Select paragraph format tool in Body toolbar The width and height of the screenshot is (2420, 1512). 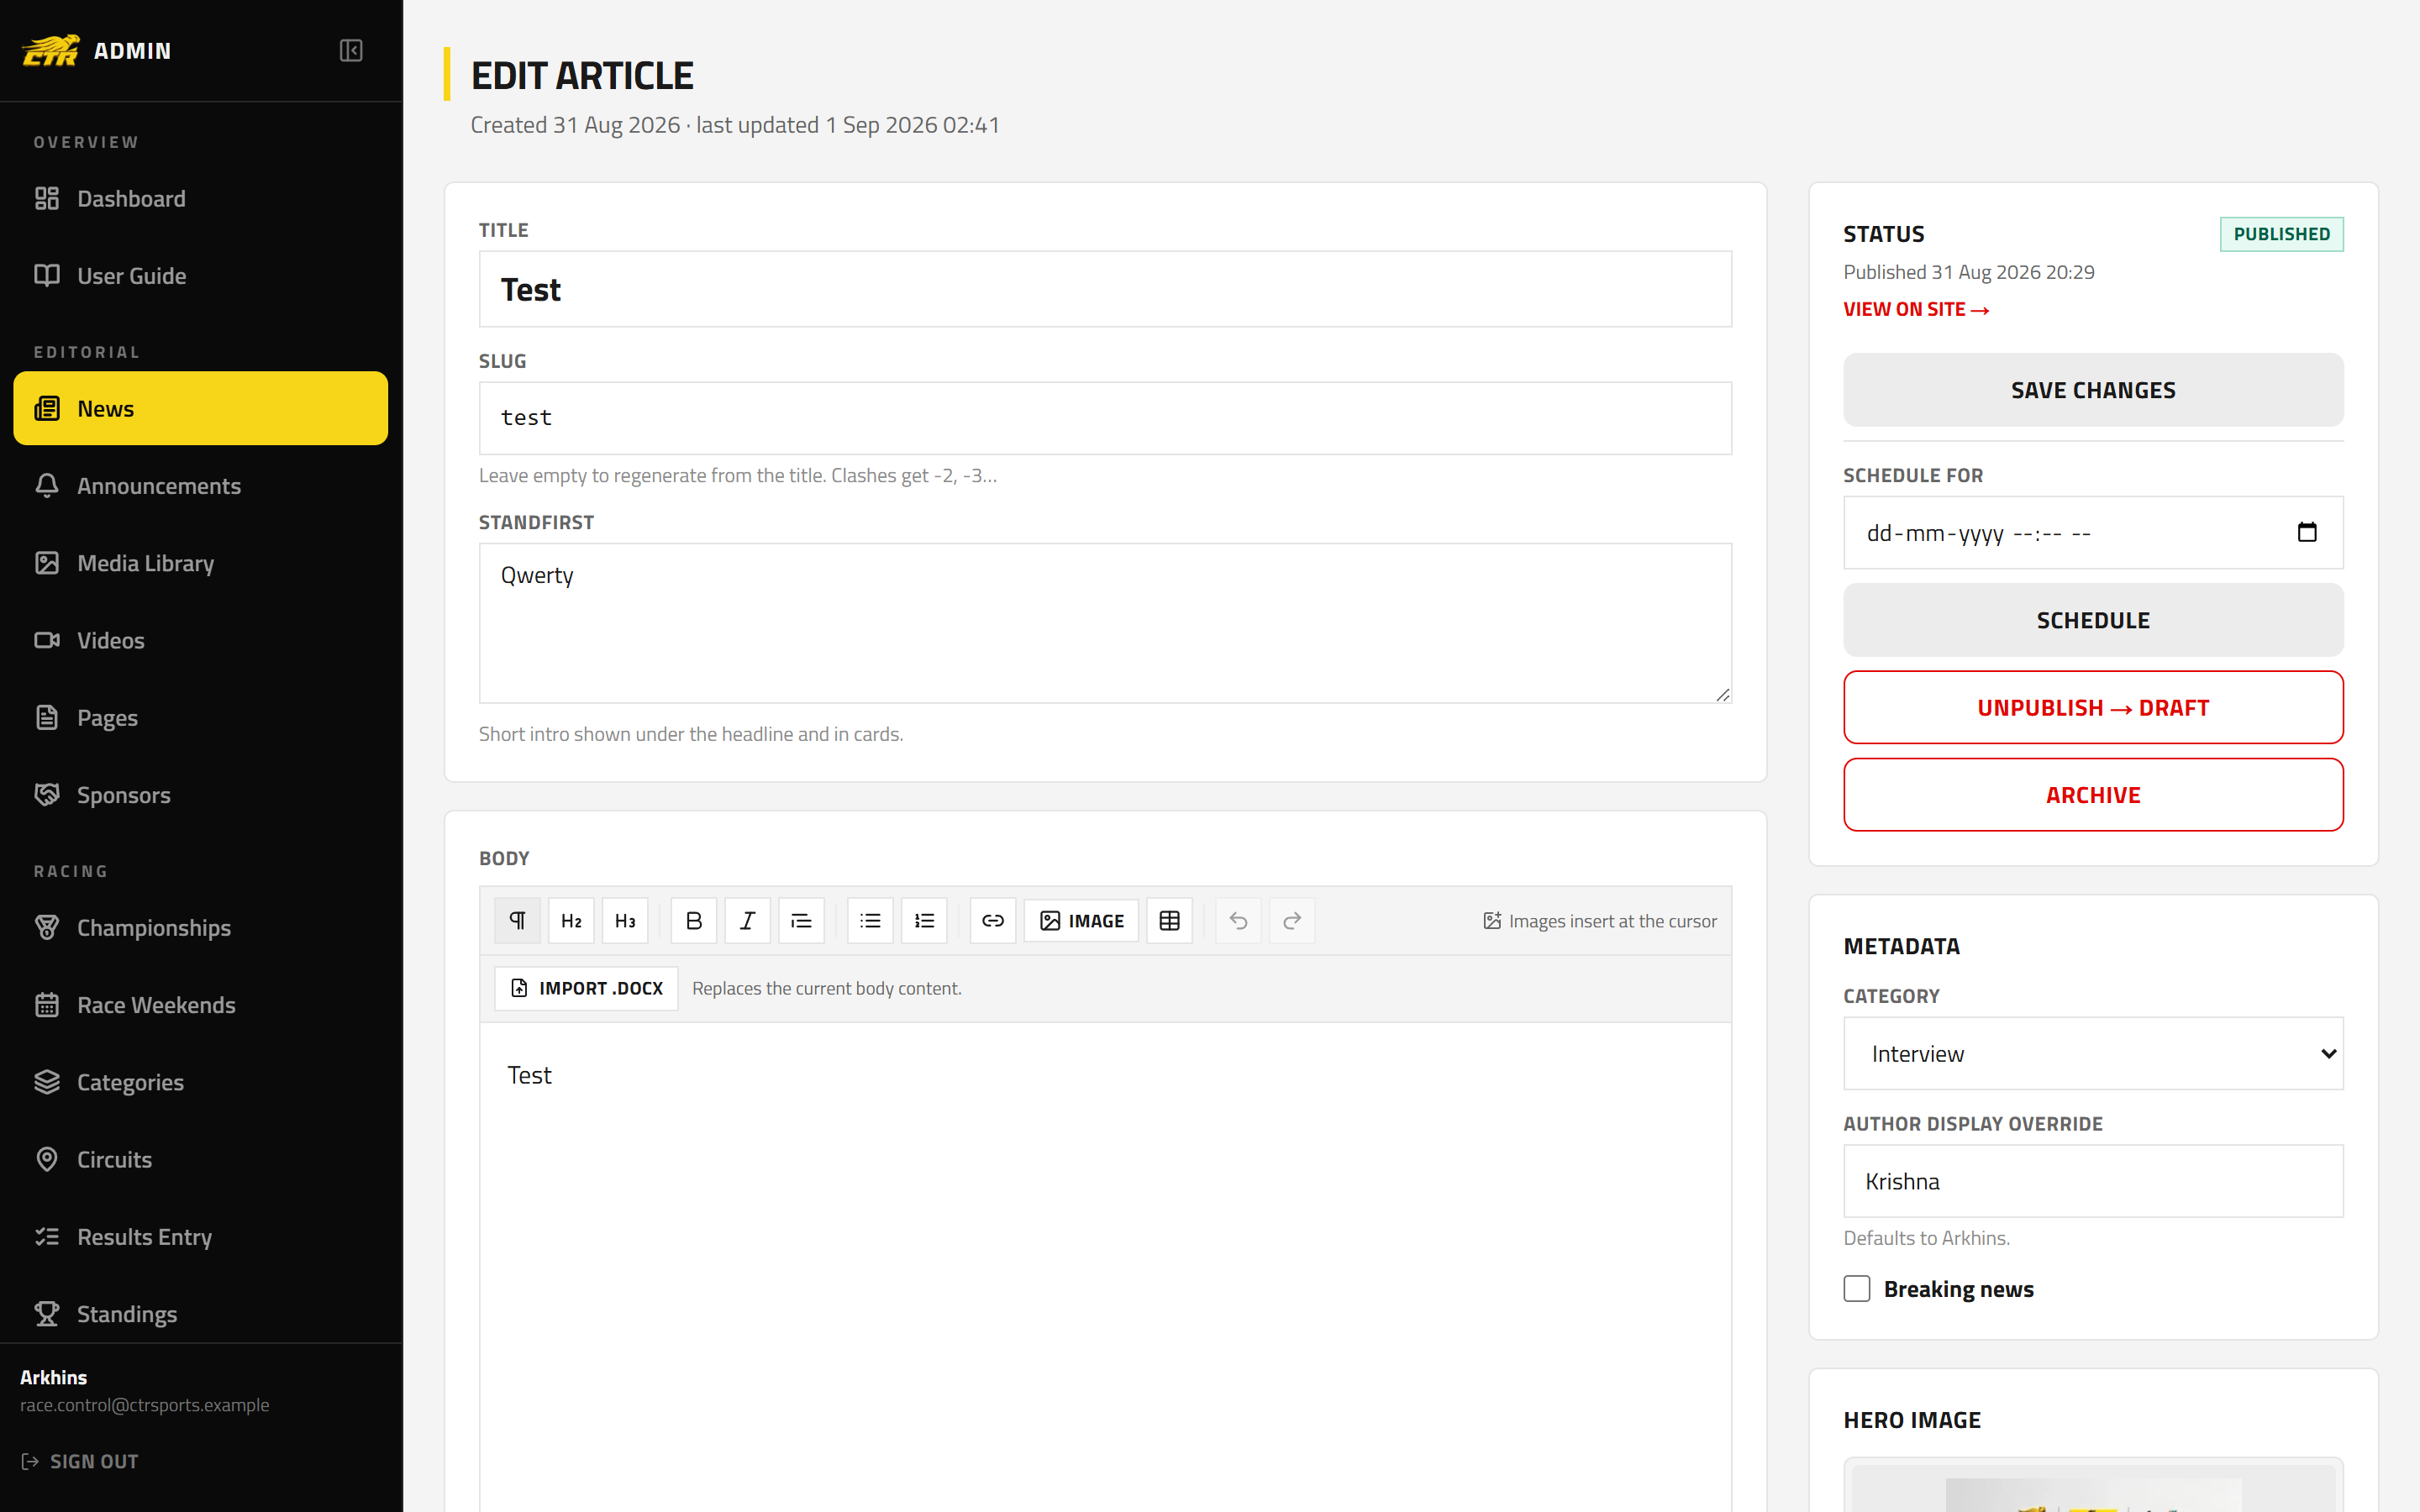tap(517, 920)
